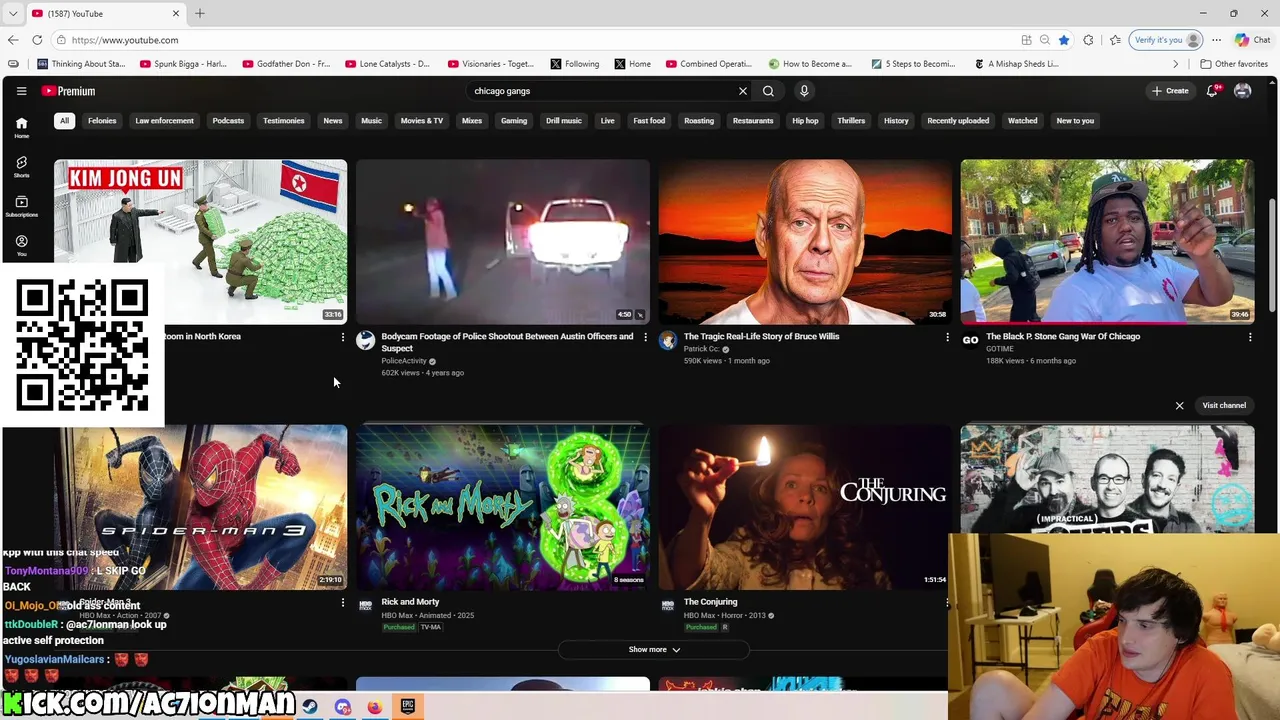Click the GOTIME channel name
1280x720 pixels.
(x=1000, y=349)
